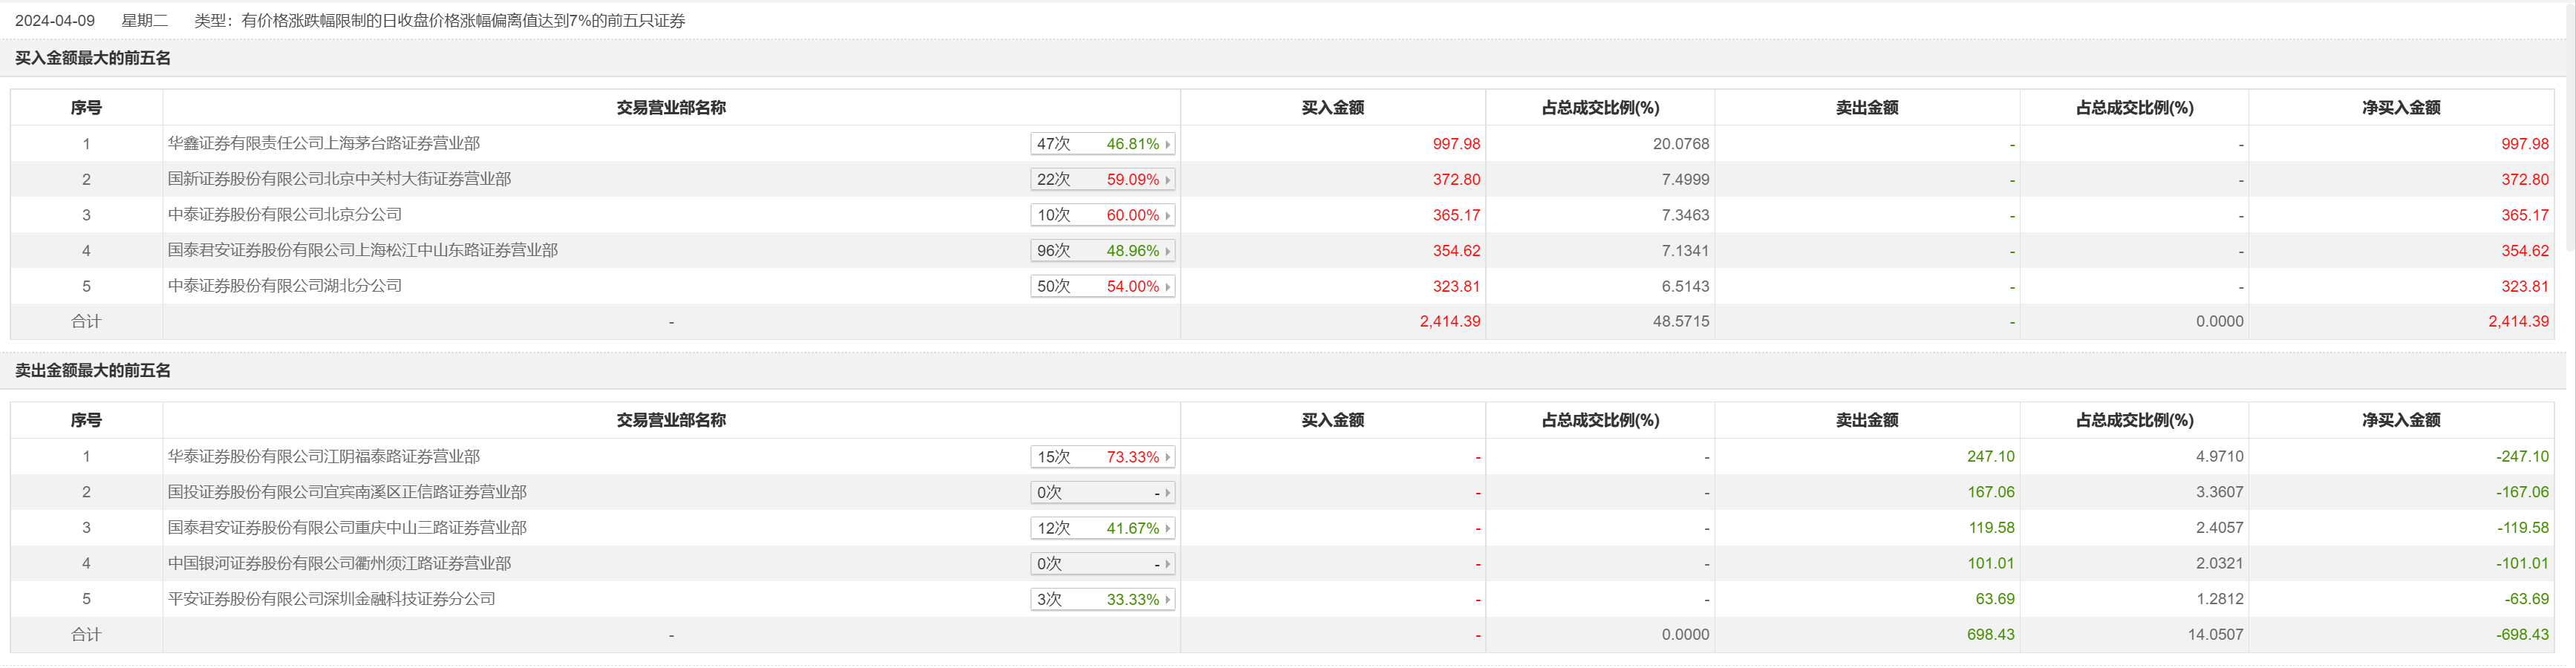
Task: Select 国泰君安重庆中山三路证券营业部 link
Action: 347,527
